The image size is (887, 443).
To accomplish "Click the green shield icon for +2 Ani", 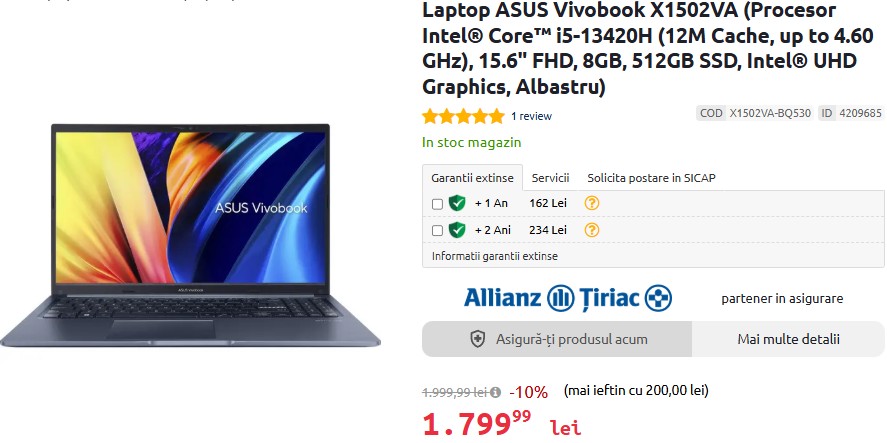I will click(457, 230).
